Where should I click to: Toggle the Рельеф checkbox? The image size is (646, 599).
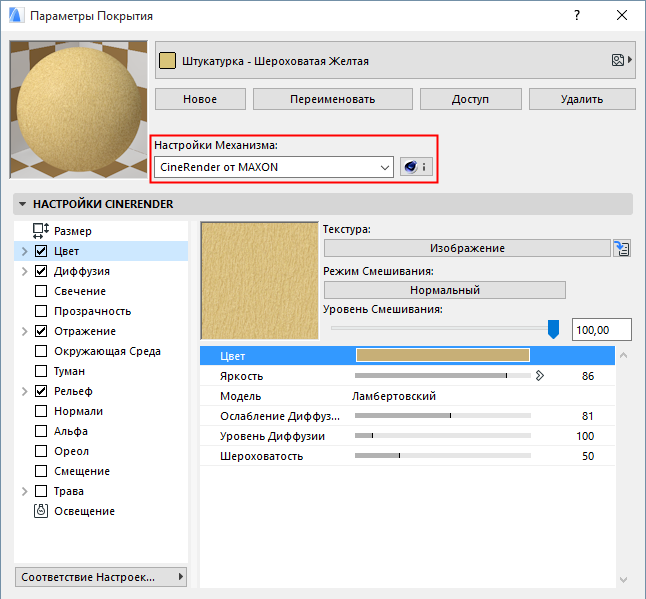41,391
